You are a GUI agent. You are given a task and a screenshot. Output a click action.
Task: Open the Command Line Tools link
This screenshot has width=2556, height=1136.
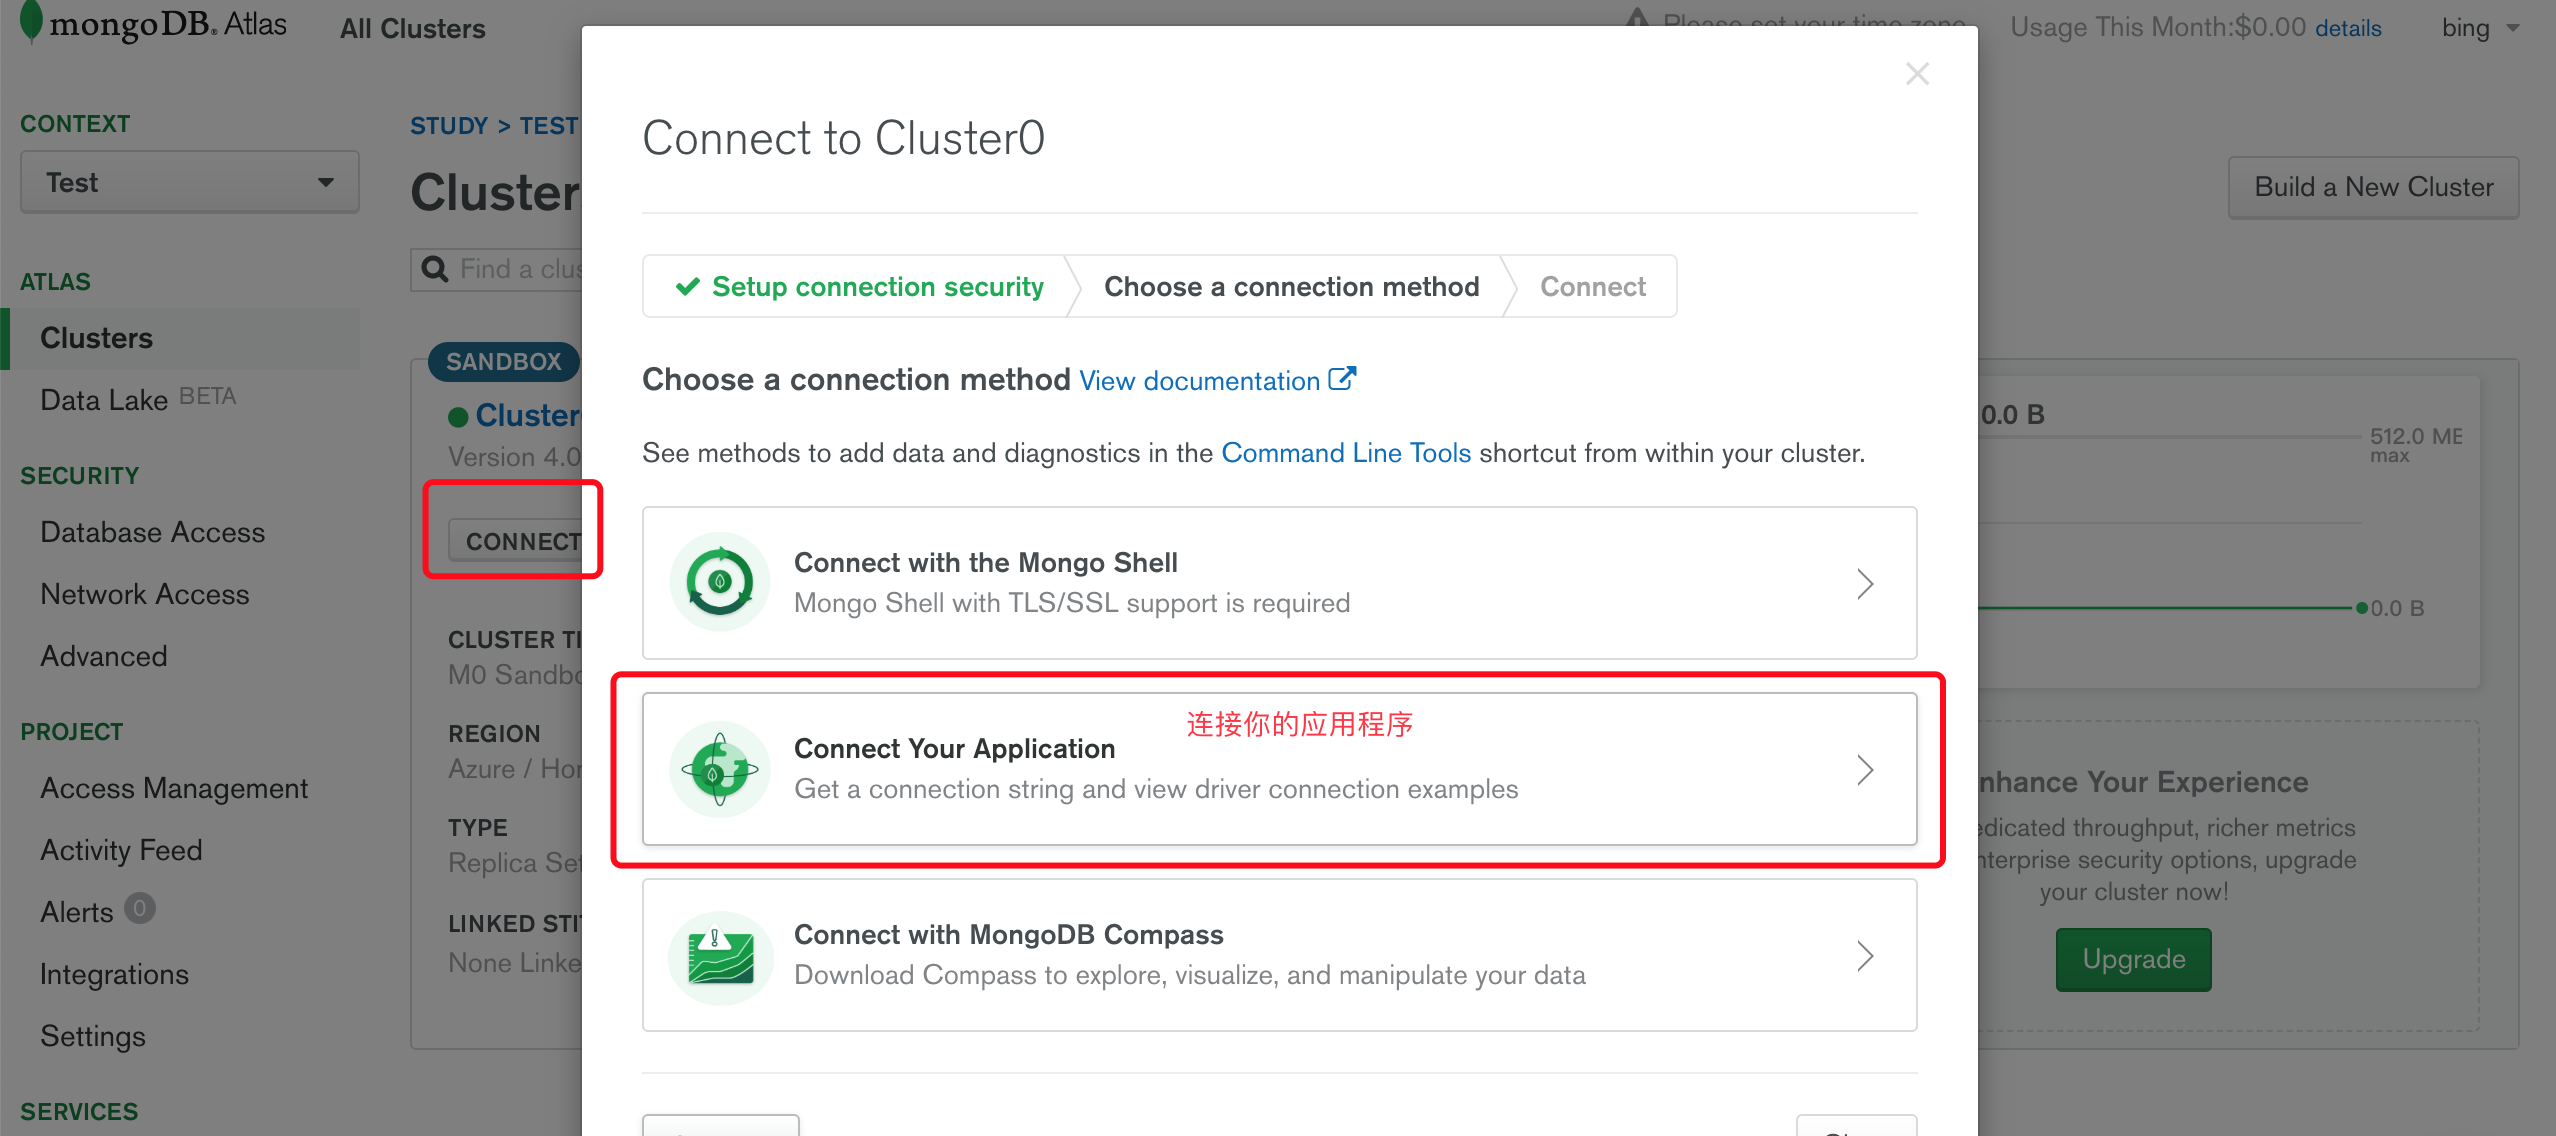[x=1346, y=453]
